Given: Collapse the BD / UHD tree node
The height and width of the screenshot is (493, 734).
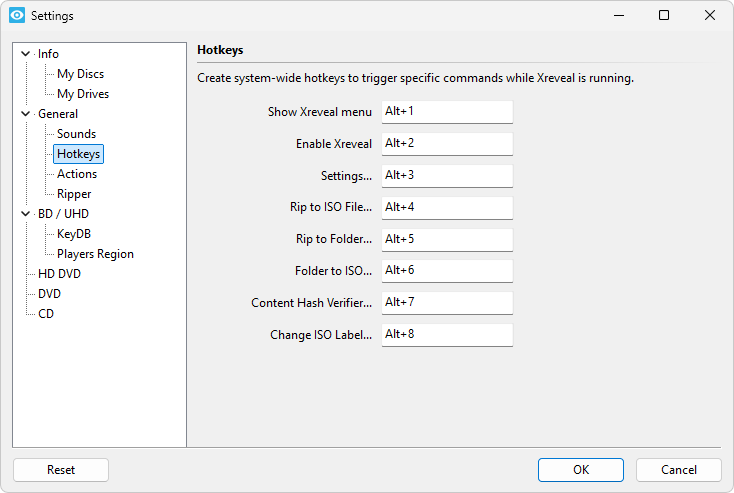Looking at the screenshot, I should tap(25, 214).
